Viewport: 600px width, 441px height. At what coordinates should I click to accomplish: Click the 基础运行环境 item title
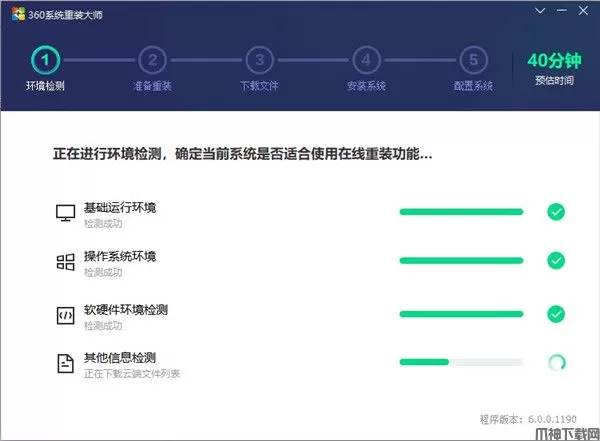[120, 208]
